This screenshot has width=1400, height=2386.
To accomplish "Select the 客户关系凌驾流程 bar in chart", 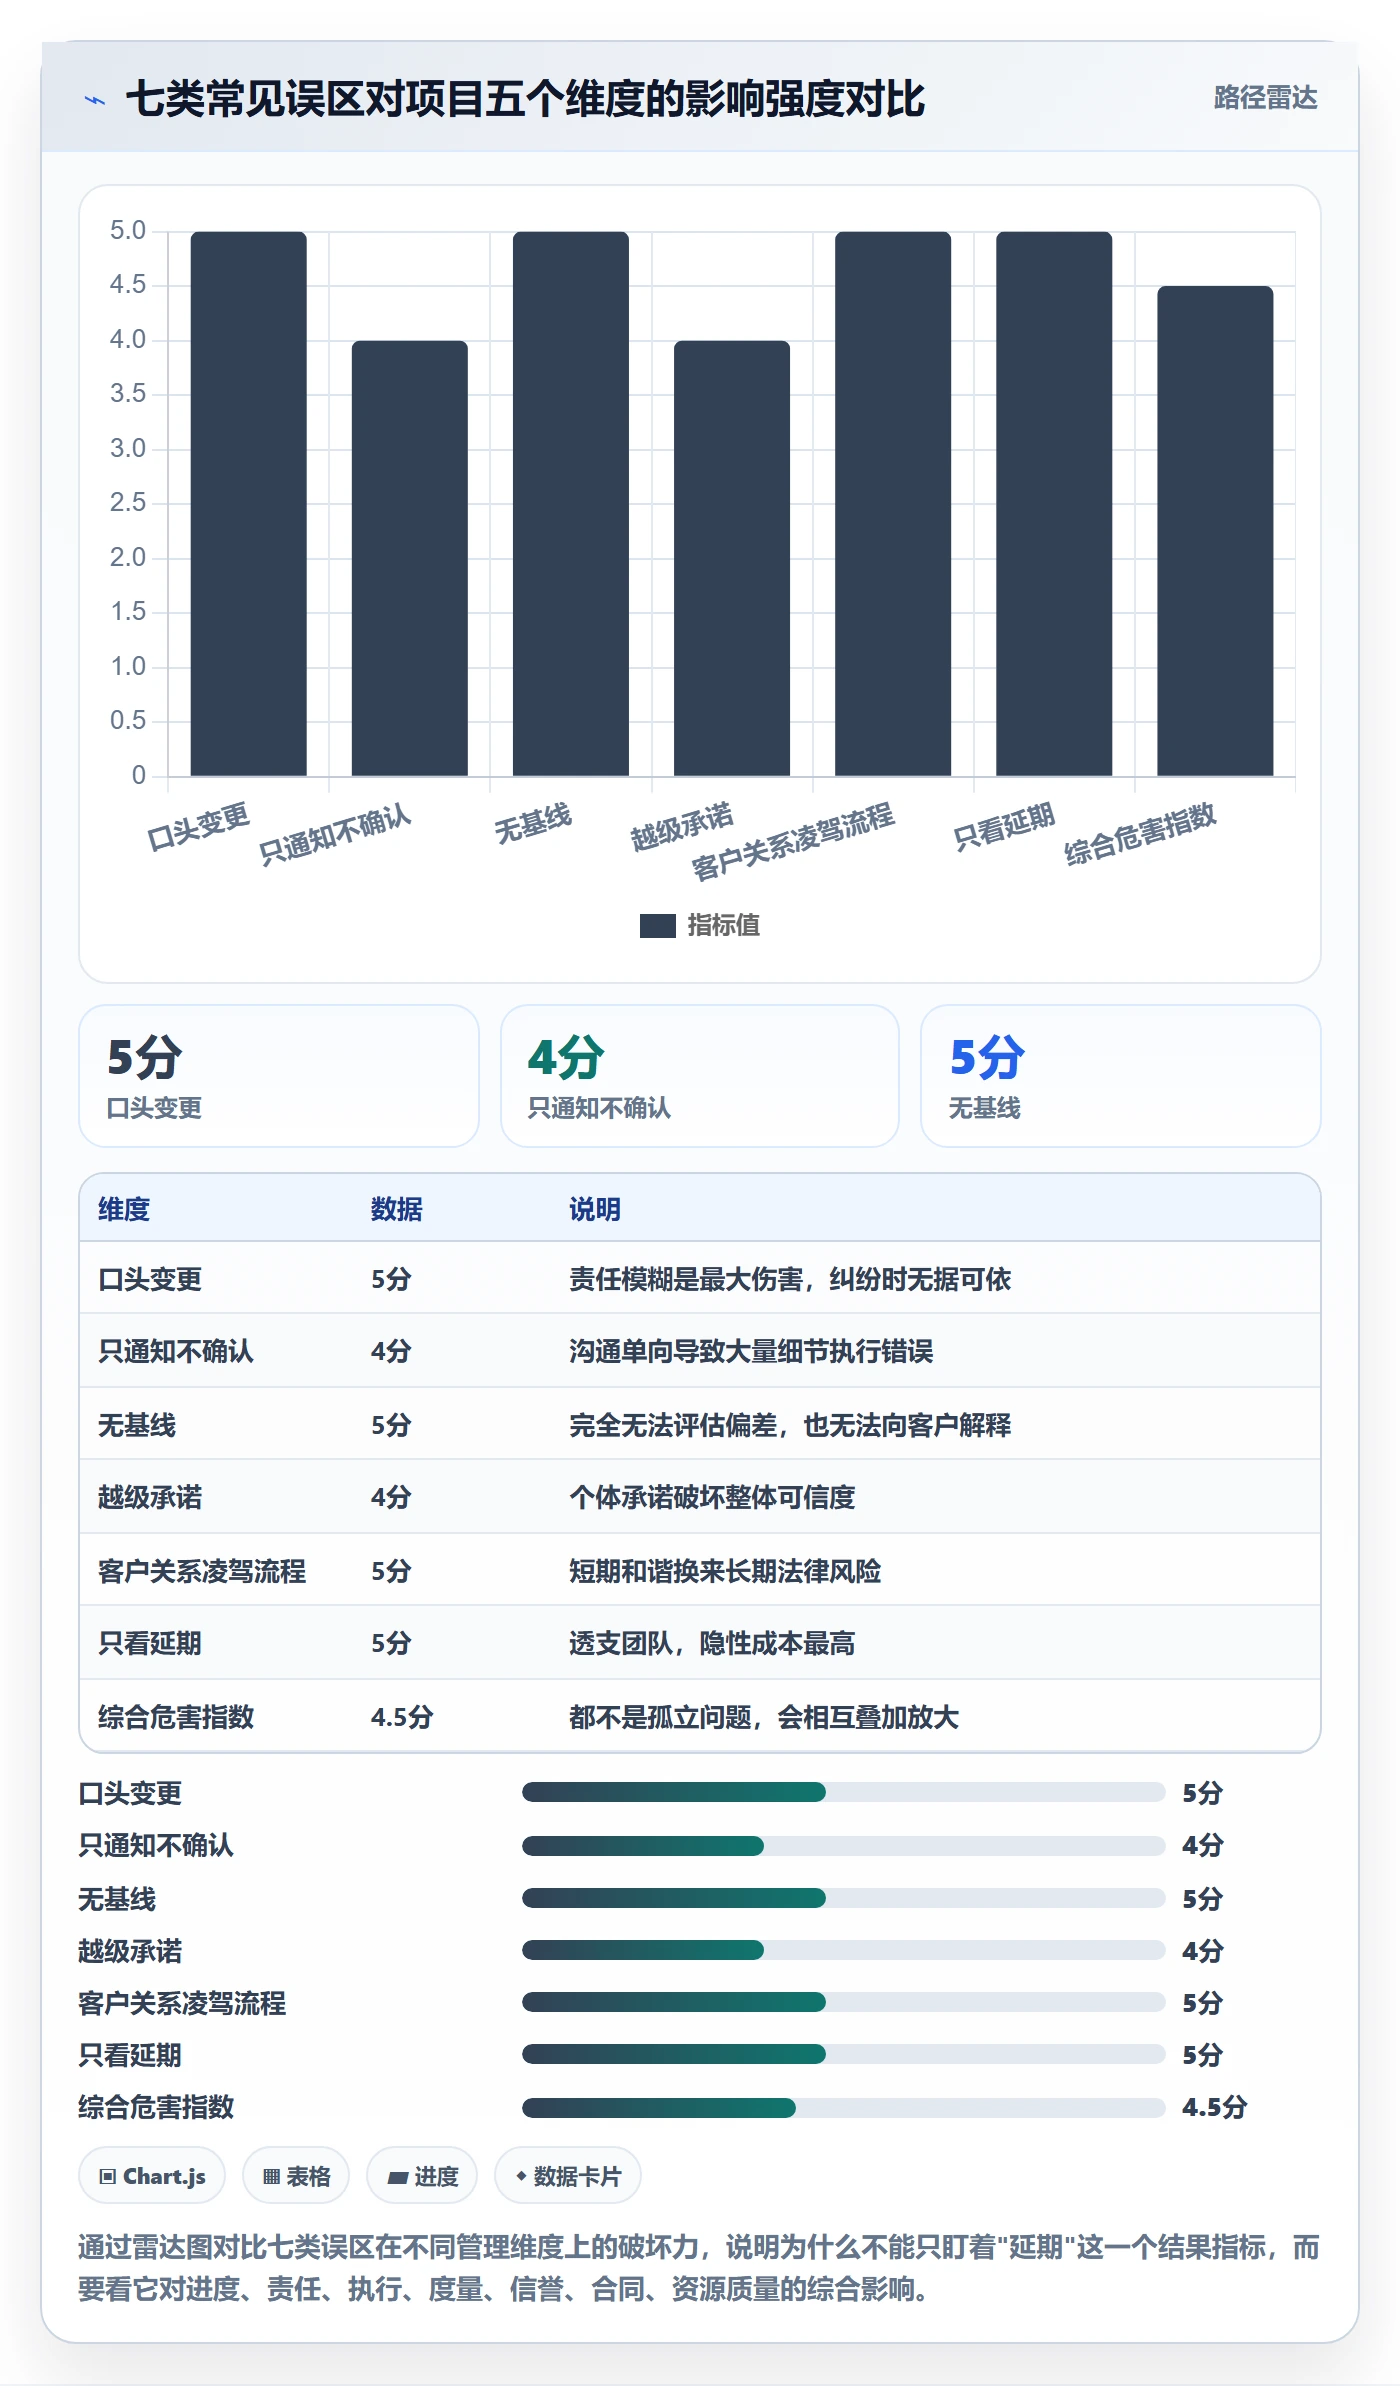I will point(892,503).
